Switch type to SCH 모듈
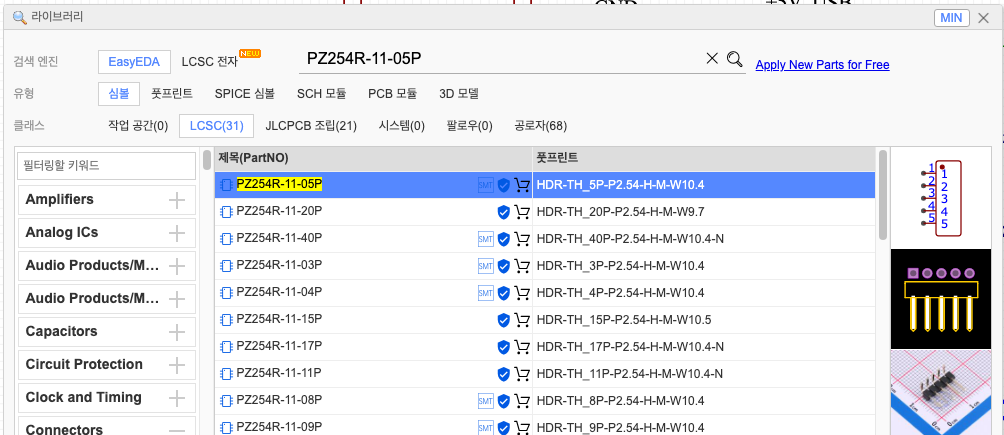 (x=321, y=94)
